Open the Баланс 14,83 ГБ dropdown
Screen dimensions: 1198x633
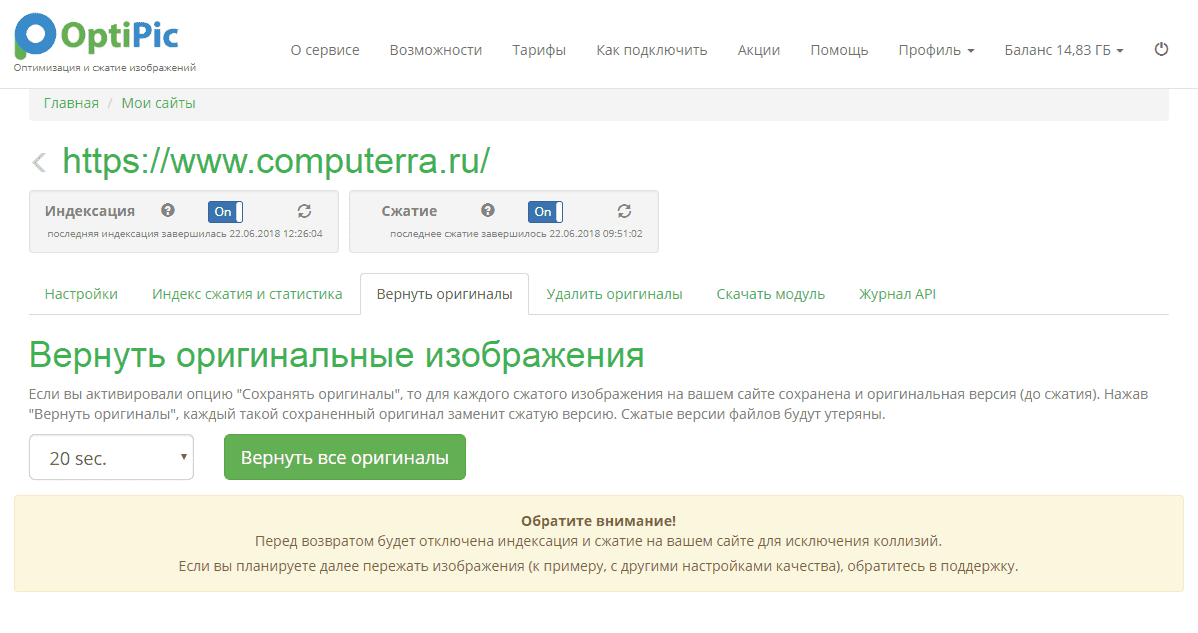coord(1064,50)
